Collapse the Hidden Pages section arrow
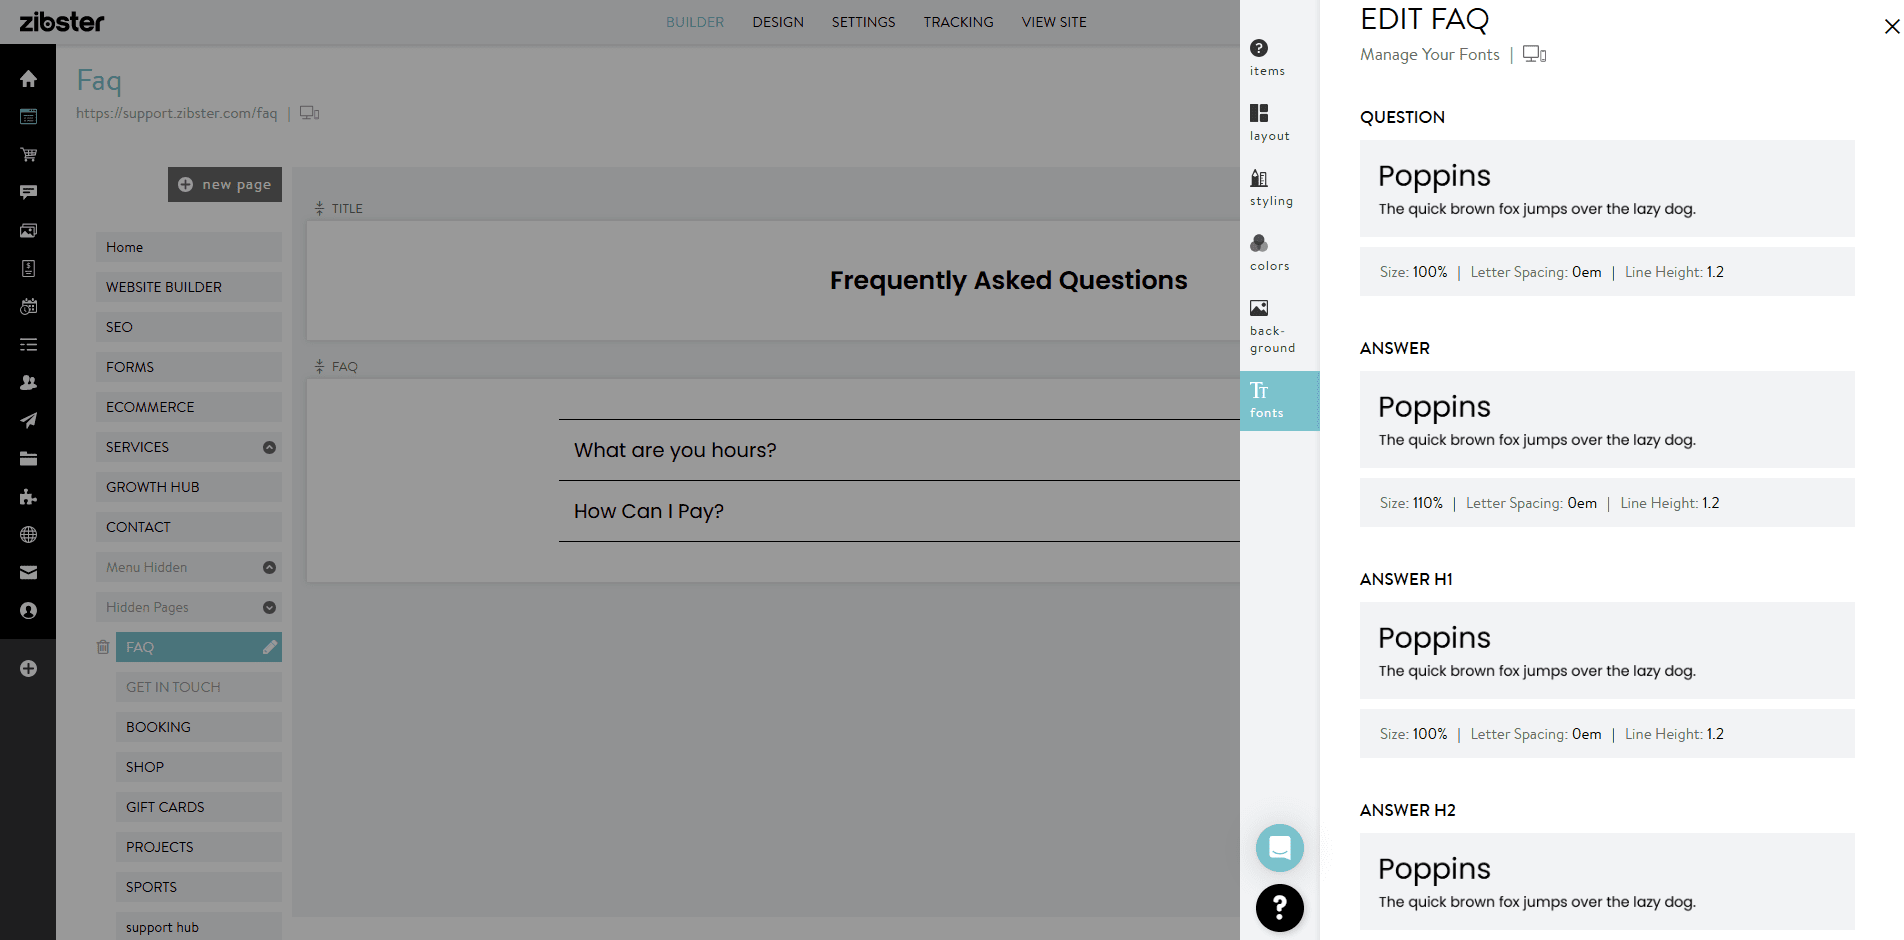Image resolution: width=1904 pixels, height=940 pixels. click(269, 607)
